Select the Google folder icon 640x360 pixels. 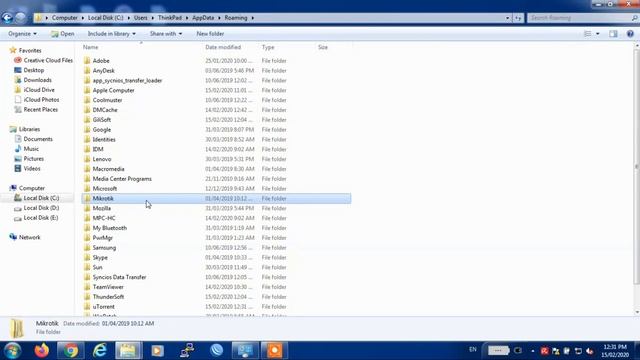(87, 129)
